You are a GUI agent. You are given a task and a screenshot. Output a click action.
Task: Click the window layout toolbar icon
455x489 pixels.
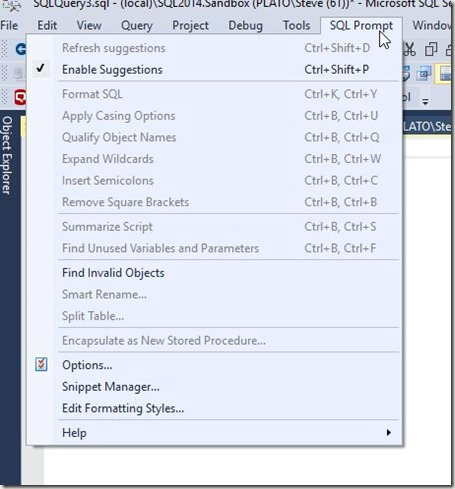point(424,74)
